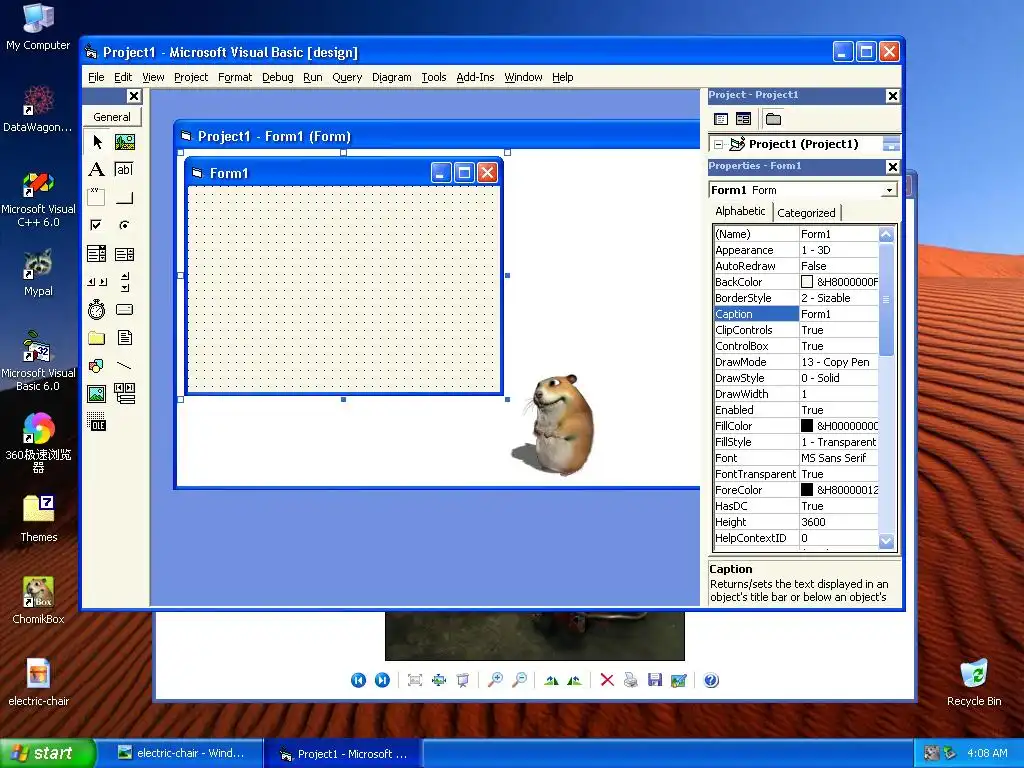Select the Height property value 3600

[x=839, y=522]
